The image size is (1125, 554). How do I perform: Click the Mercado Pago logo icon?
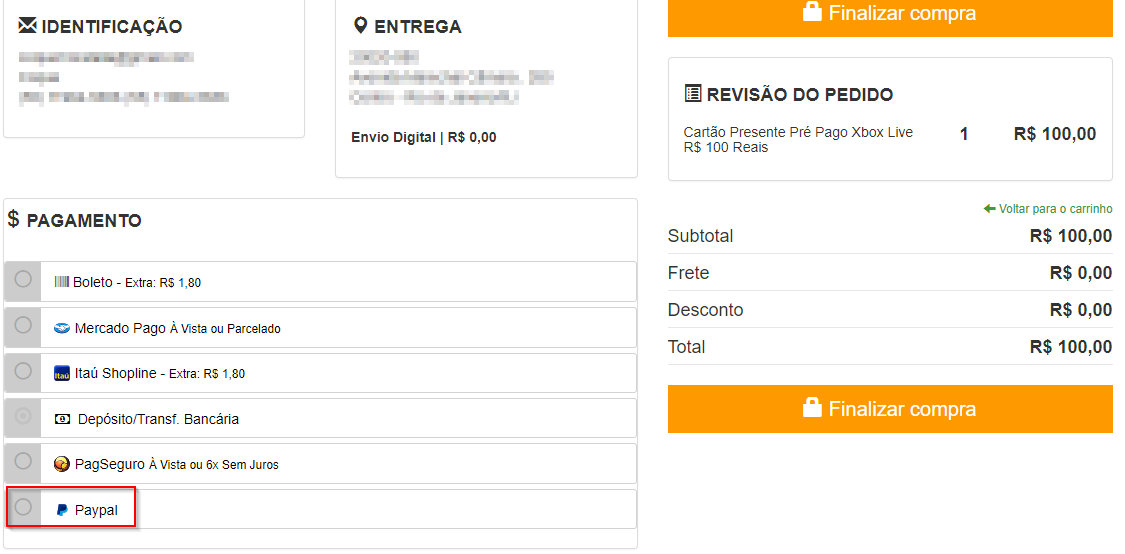click(62, 328)
